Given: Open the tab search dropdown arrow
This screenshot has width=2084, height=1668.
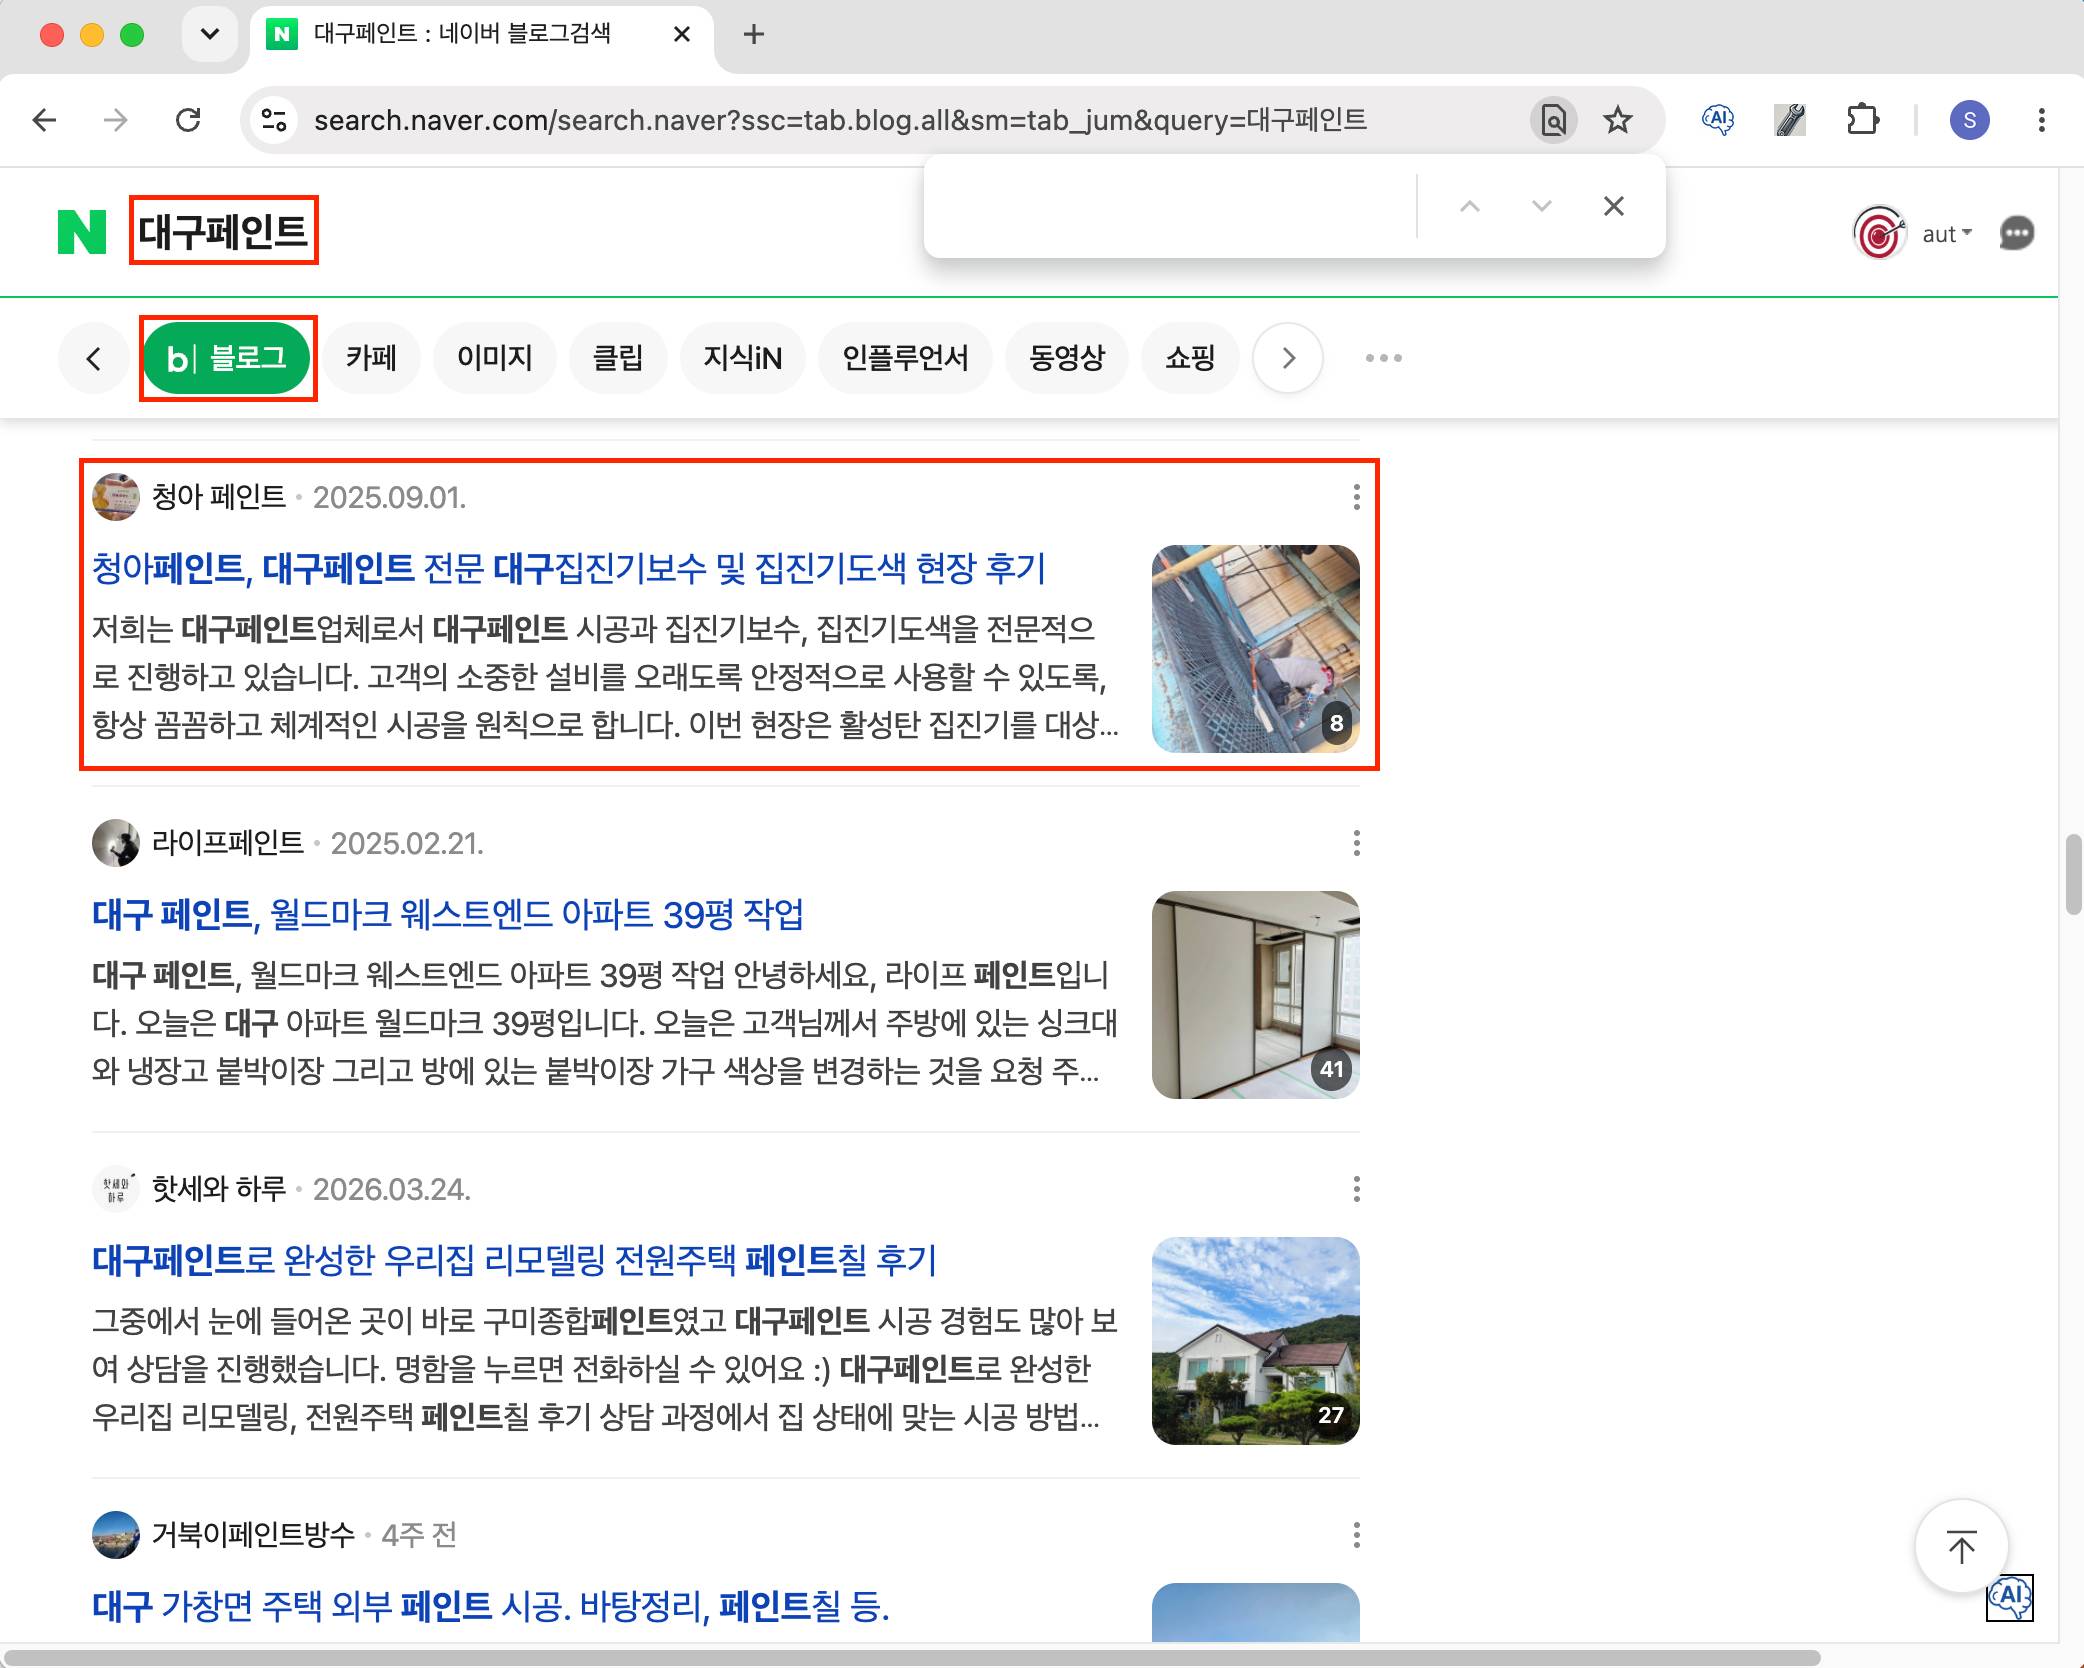Looking at the screenshot, I should tap(210, 35).
